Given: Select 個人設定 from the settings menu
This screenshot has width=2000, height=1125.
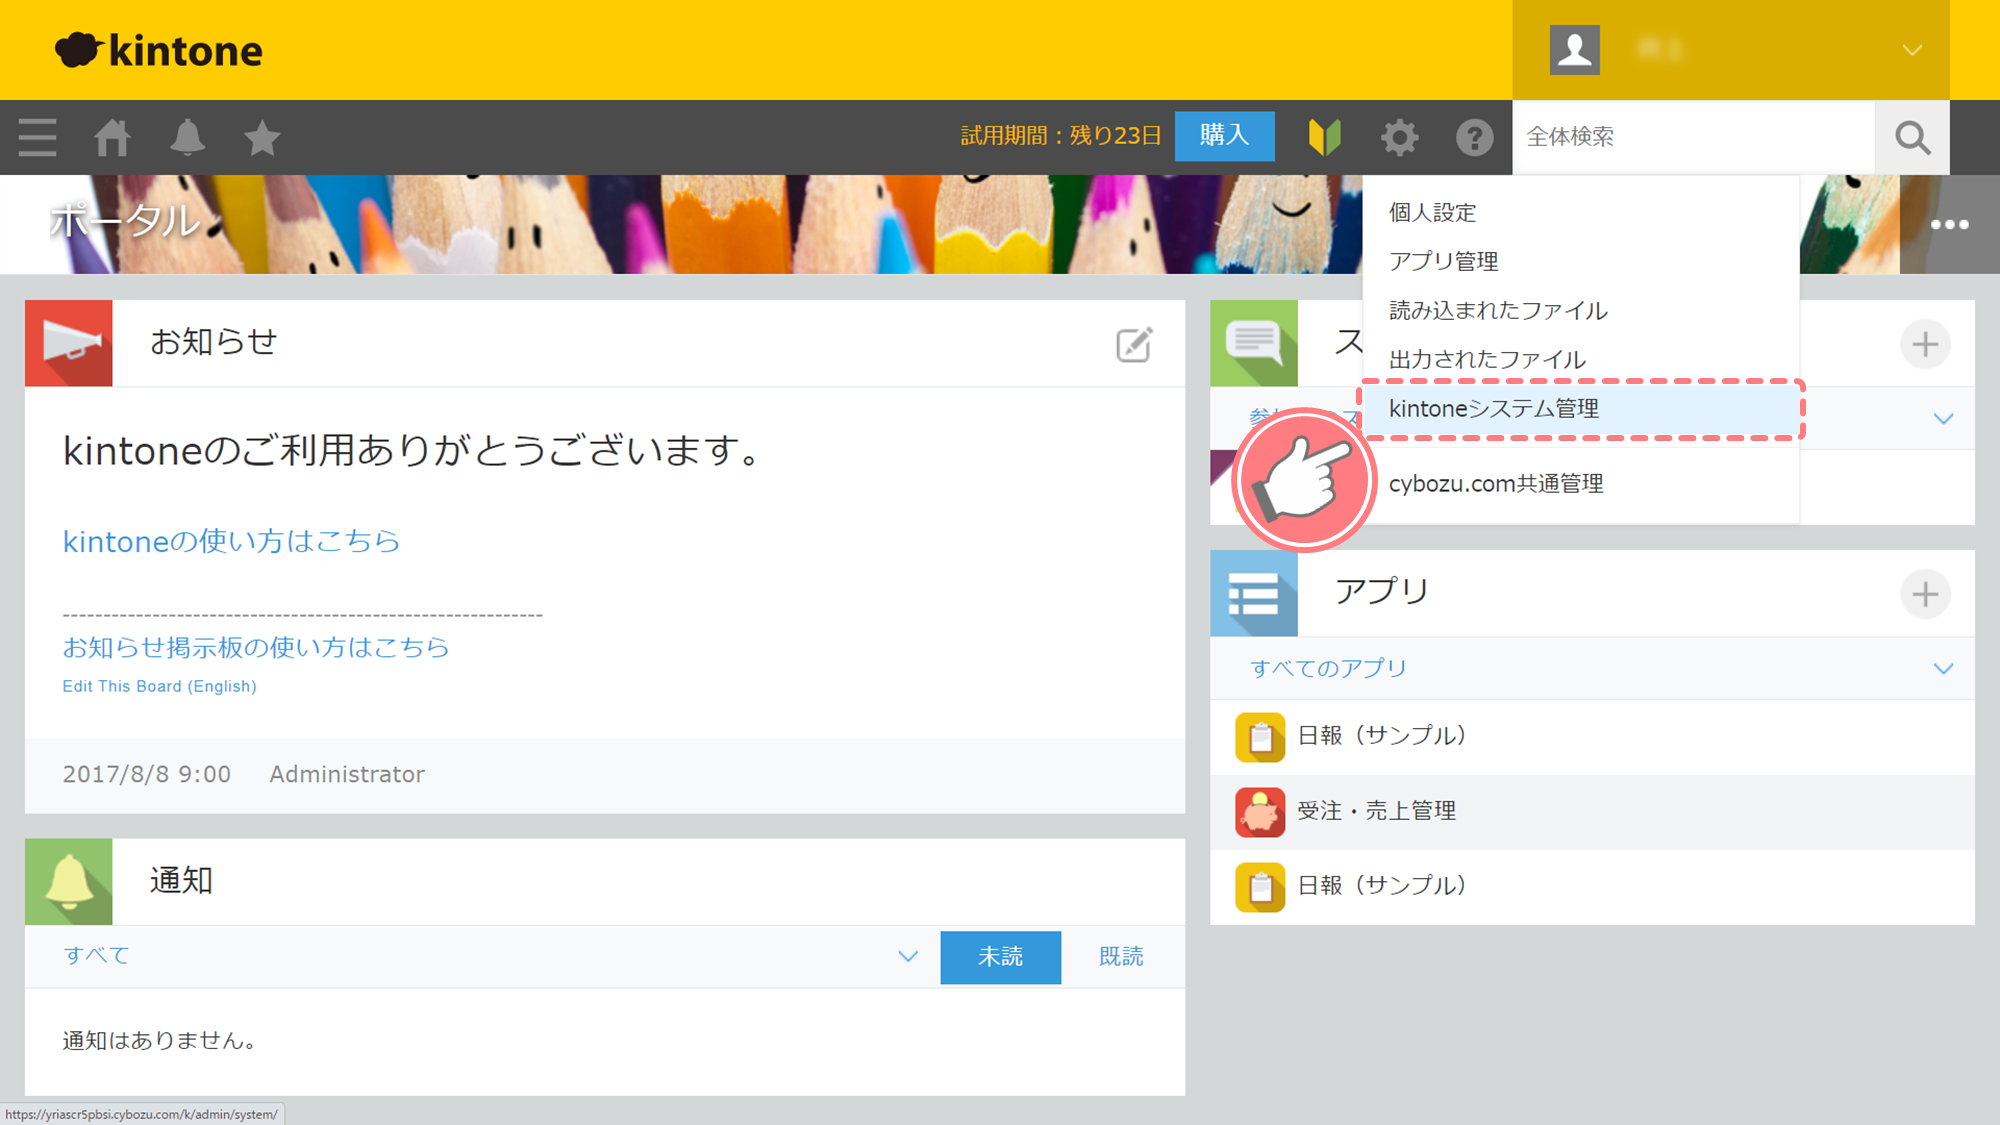Looking at the screenshot, I should [x=1581, y=212].
